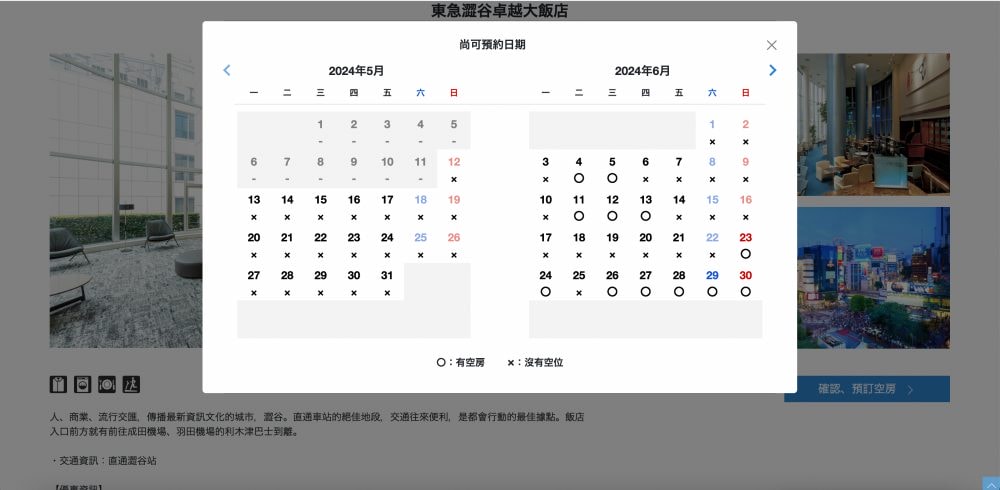Click May 19 in the calendar
The height and width of the screenshot is (490, 1000).
point(453,207)
